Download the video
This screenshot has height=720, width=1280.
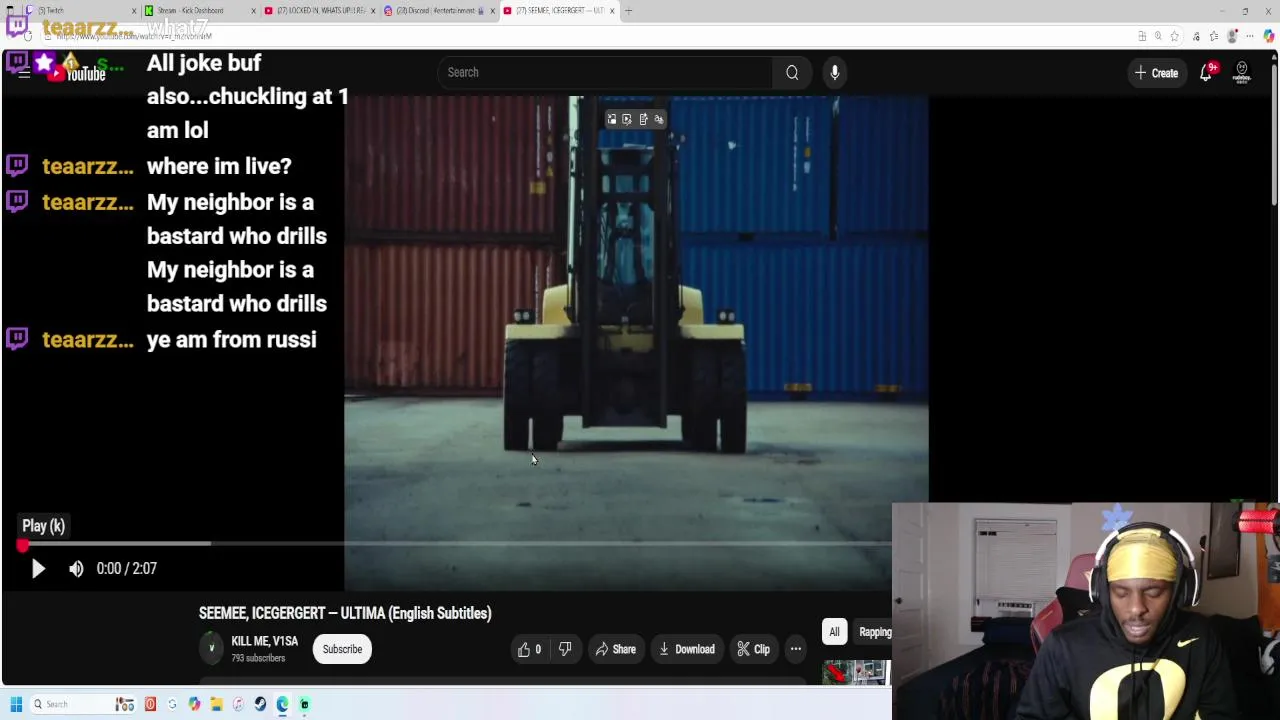coord(686,649)
